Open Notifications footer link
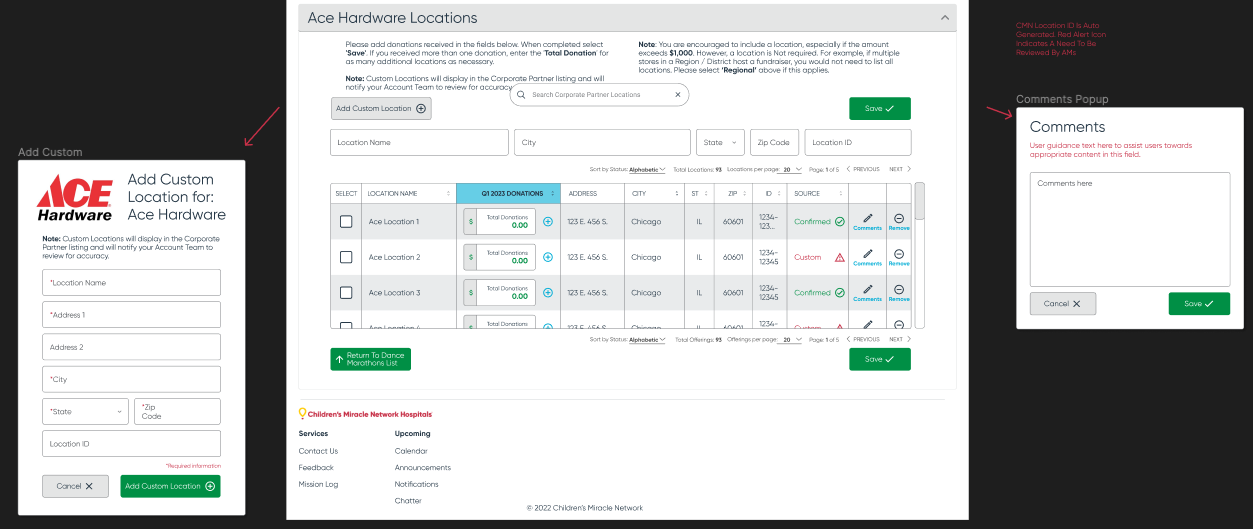 pyautogui.click(x=416, y=484)
